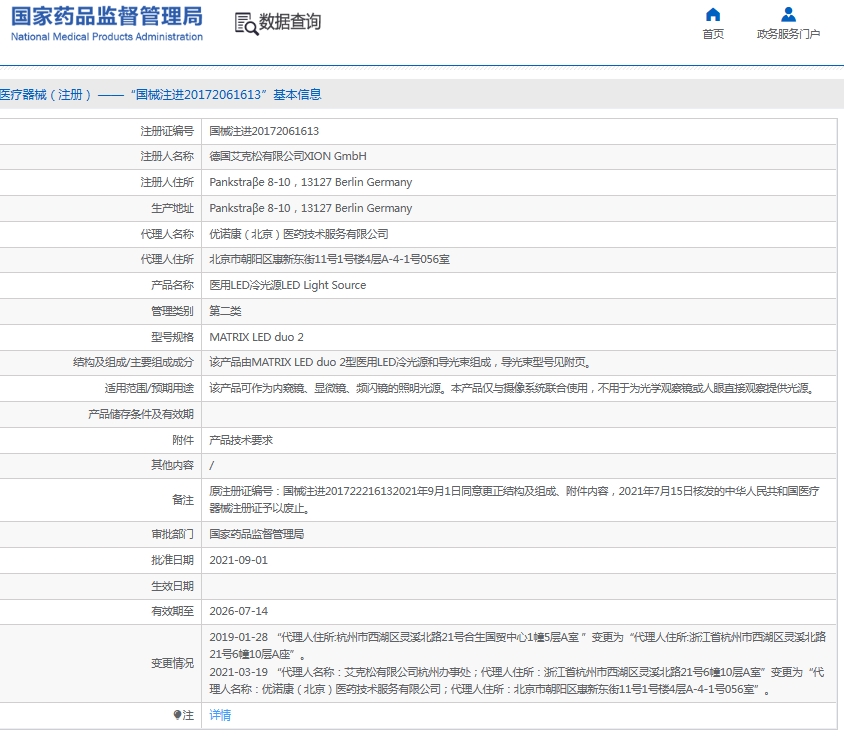This screenshot has height=738, width=844.
Task: Click approval date 2021-09-01
Action: click(238, 560)
